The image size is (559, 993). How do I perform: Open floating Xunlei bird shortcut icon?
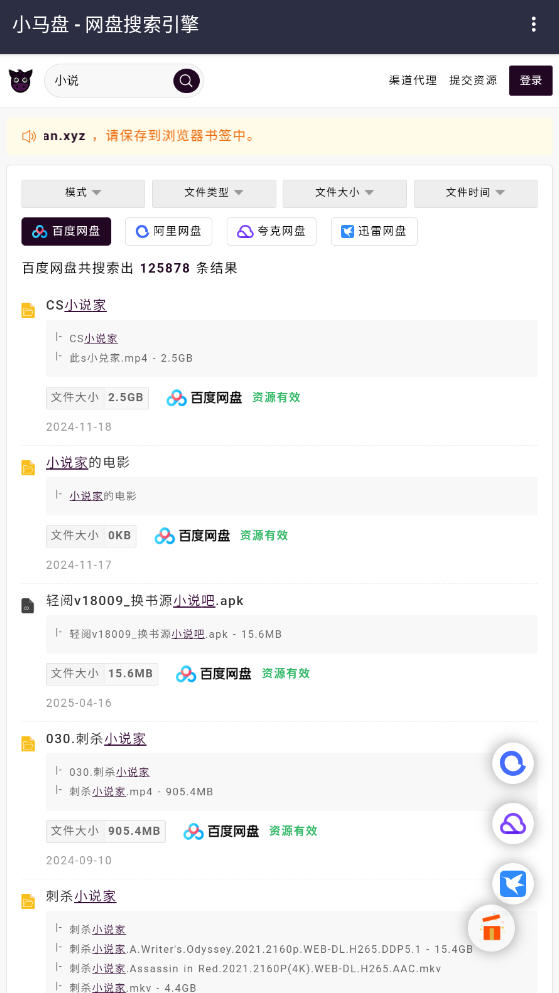coord(513,883)
